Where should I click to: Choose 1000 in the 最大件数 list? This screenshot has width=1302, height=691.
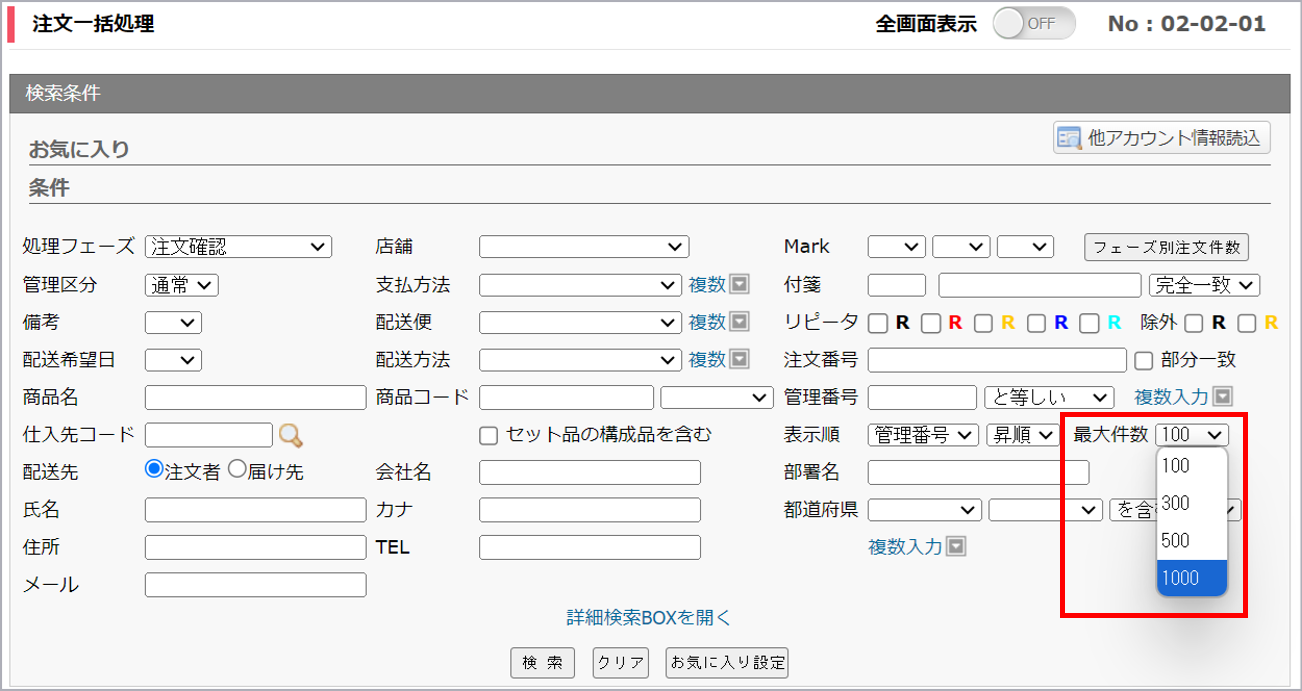pos(1191,578)
